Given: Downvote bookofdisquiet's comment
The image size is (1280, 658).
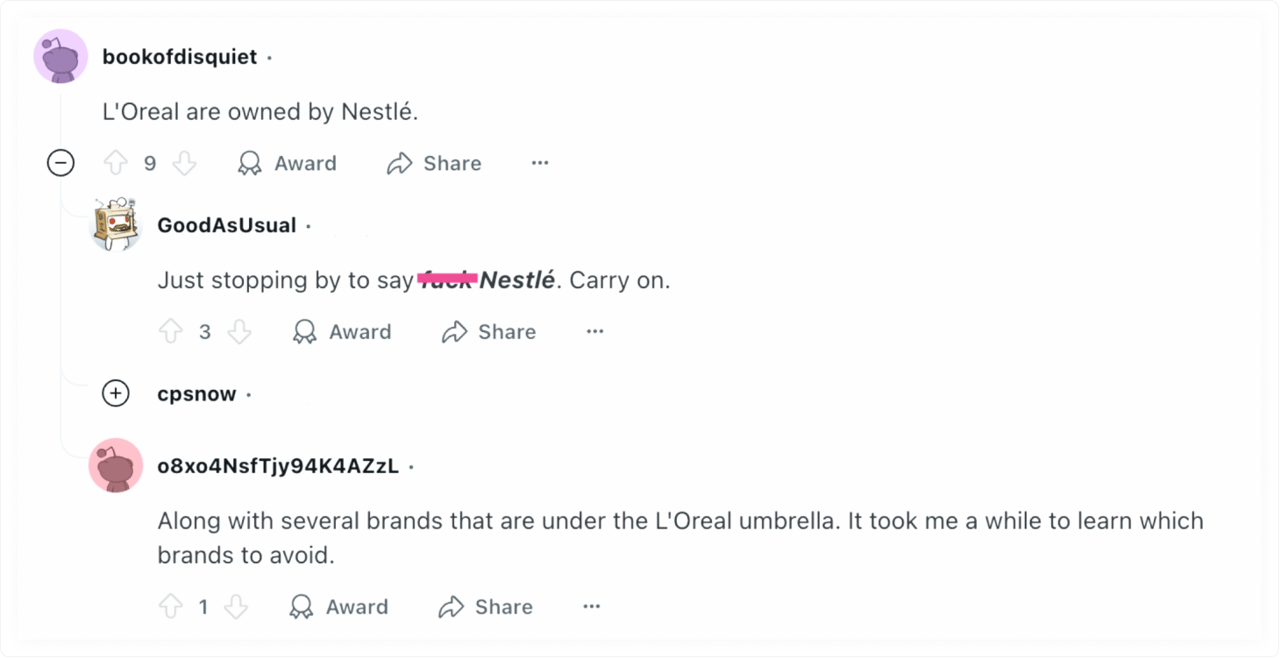Looking at the screenshot, I should 184,163.
